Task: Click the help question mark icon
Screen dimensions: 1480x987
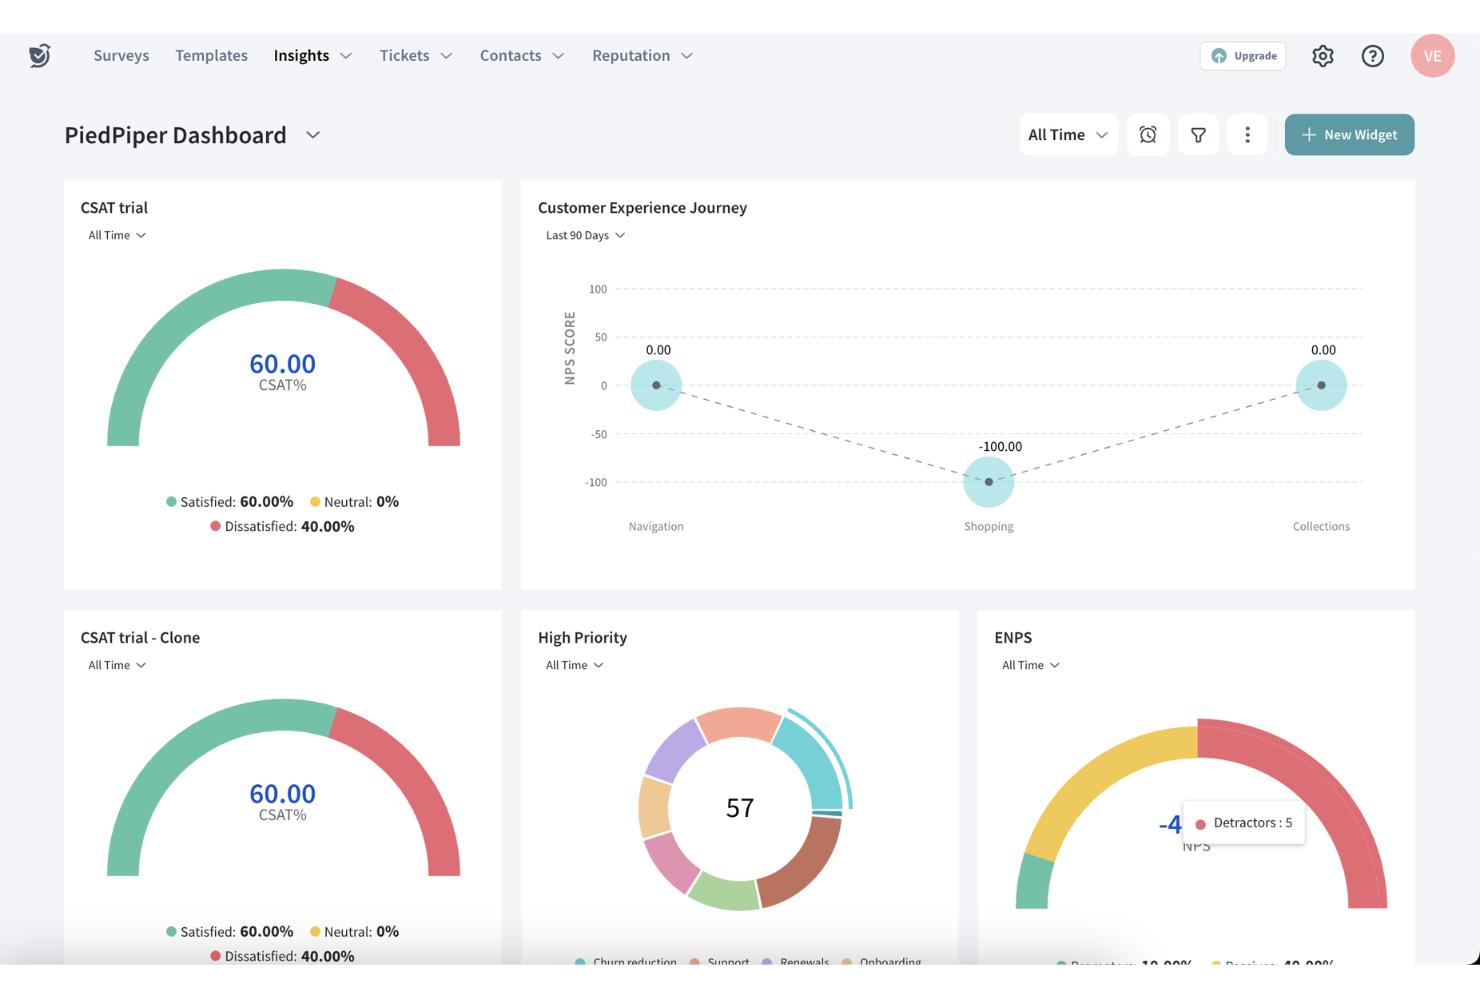Action: (x=1372, y=55)
